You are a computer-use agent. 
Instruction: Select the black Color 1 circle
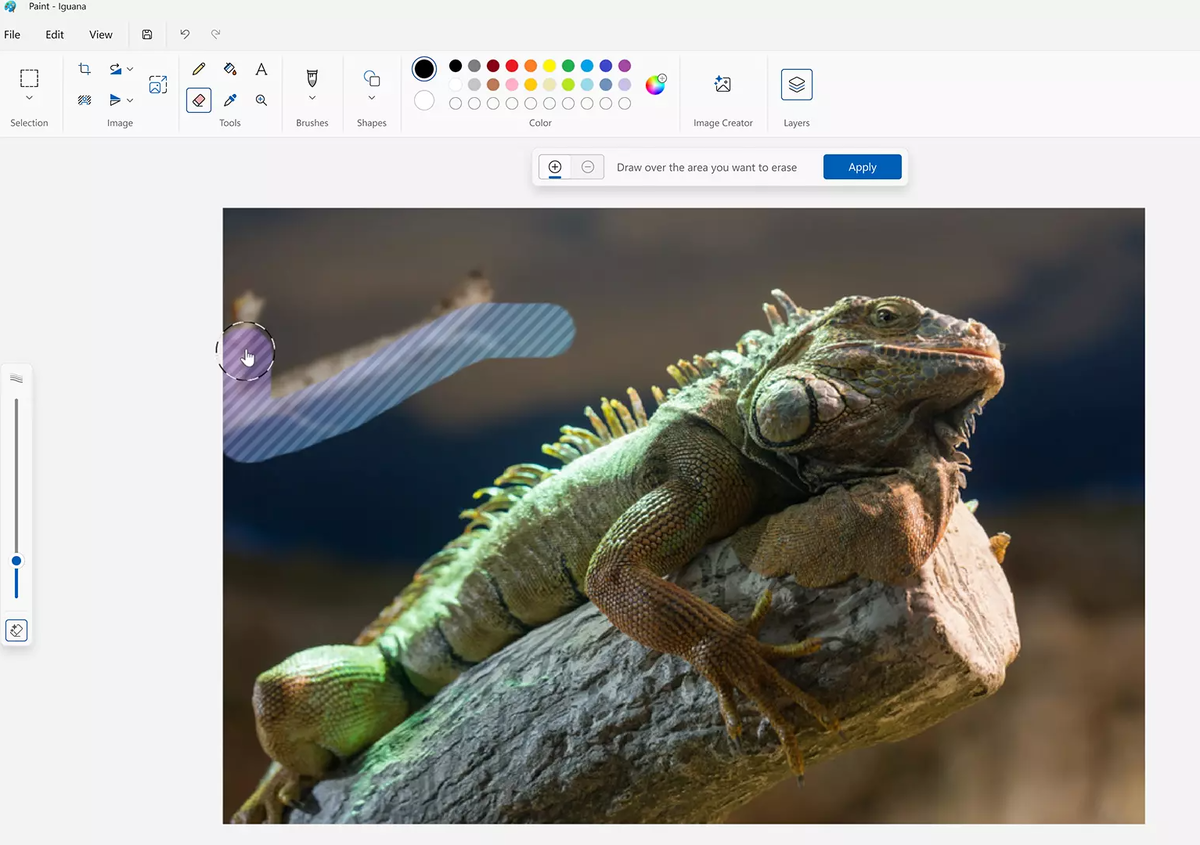(x=424, y=69)
